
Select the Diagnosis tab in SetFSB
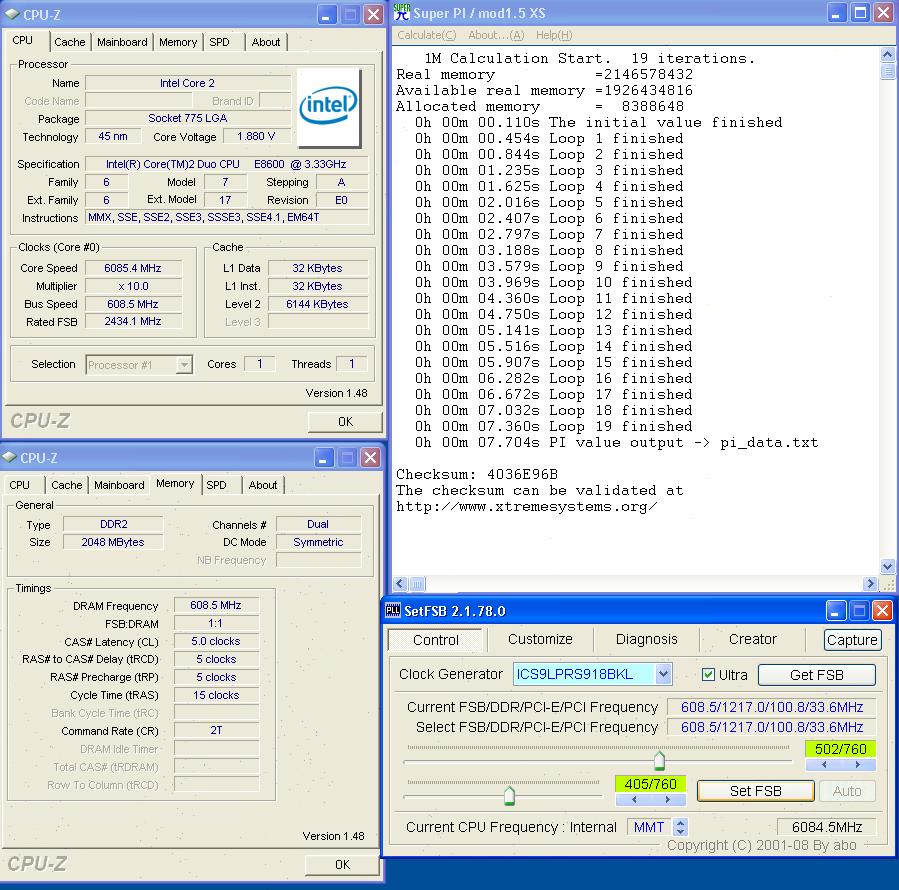point(647,639)
